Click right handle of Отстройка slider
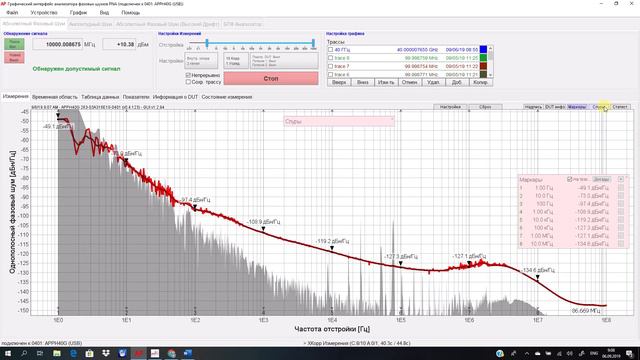 [313, 43]
